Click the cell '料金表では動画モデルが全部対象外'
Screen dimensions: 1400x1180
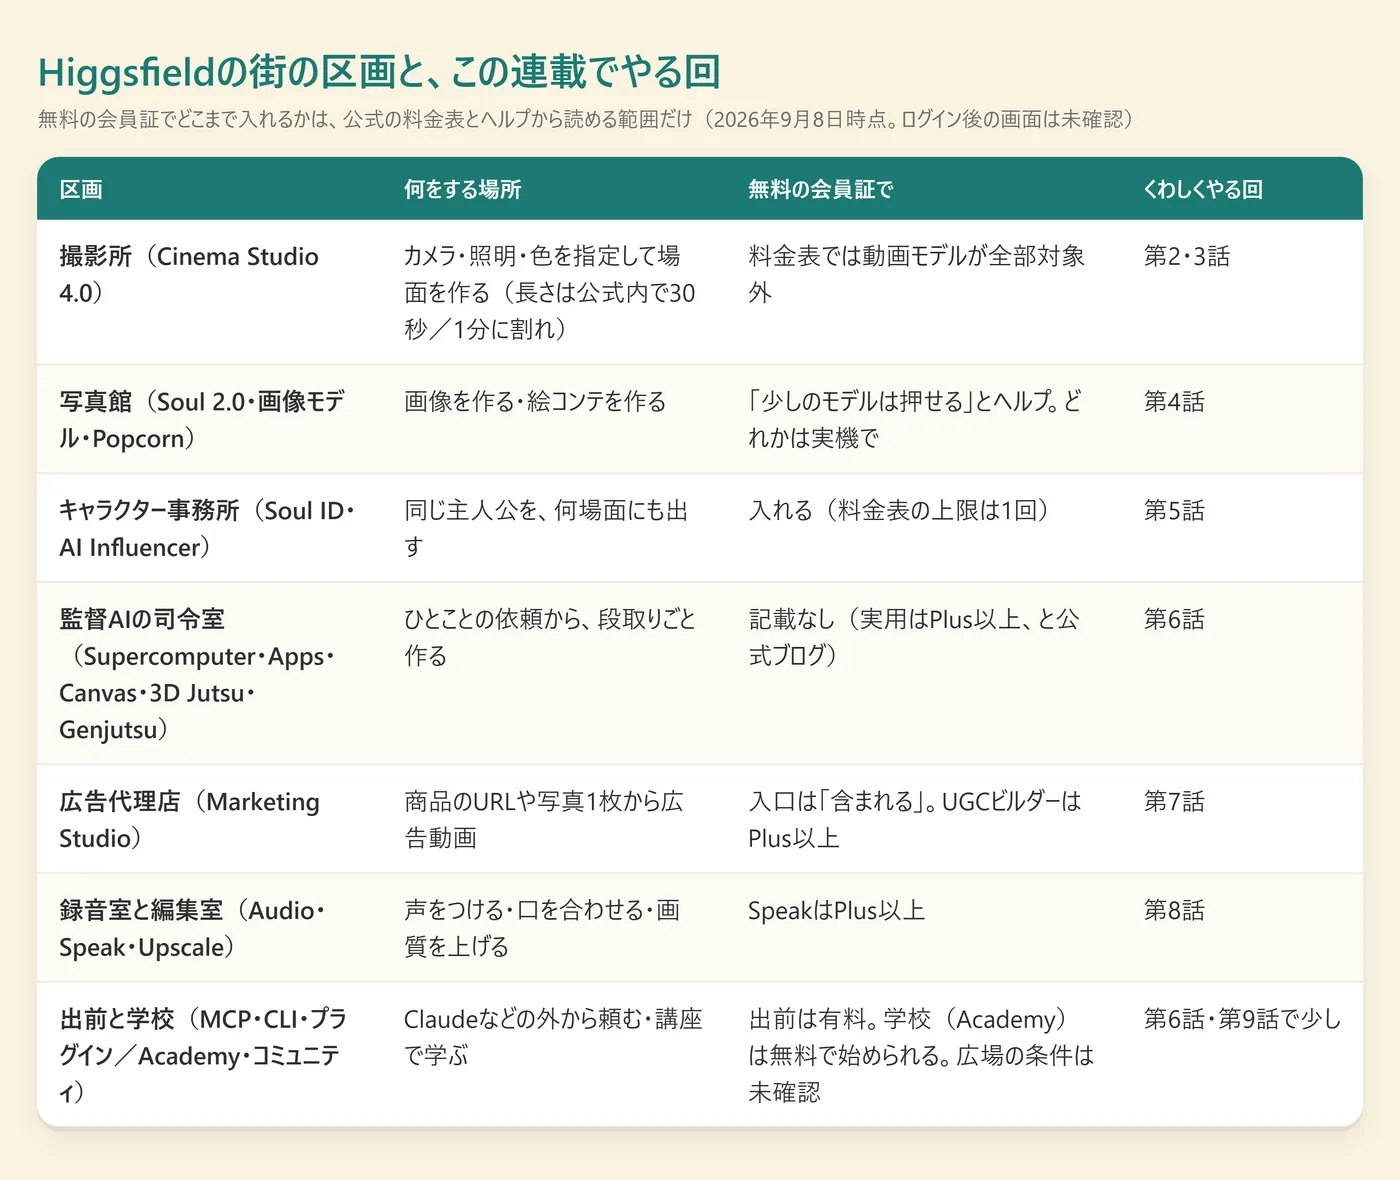coord(924,292)
